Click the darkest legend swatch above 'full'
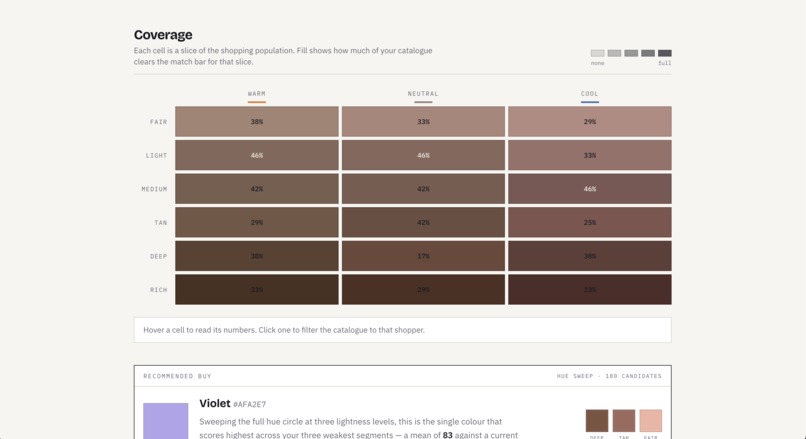The height and width of the screenshot is (439, 806). tap(665, 53)
